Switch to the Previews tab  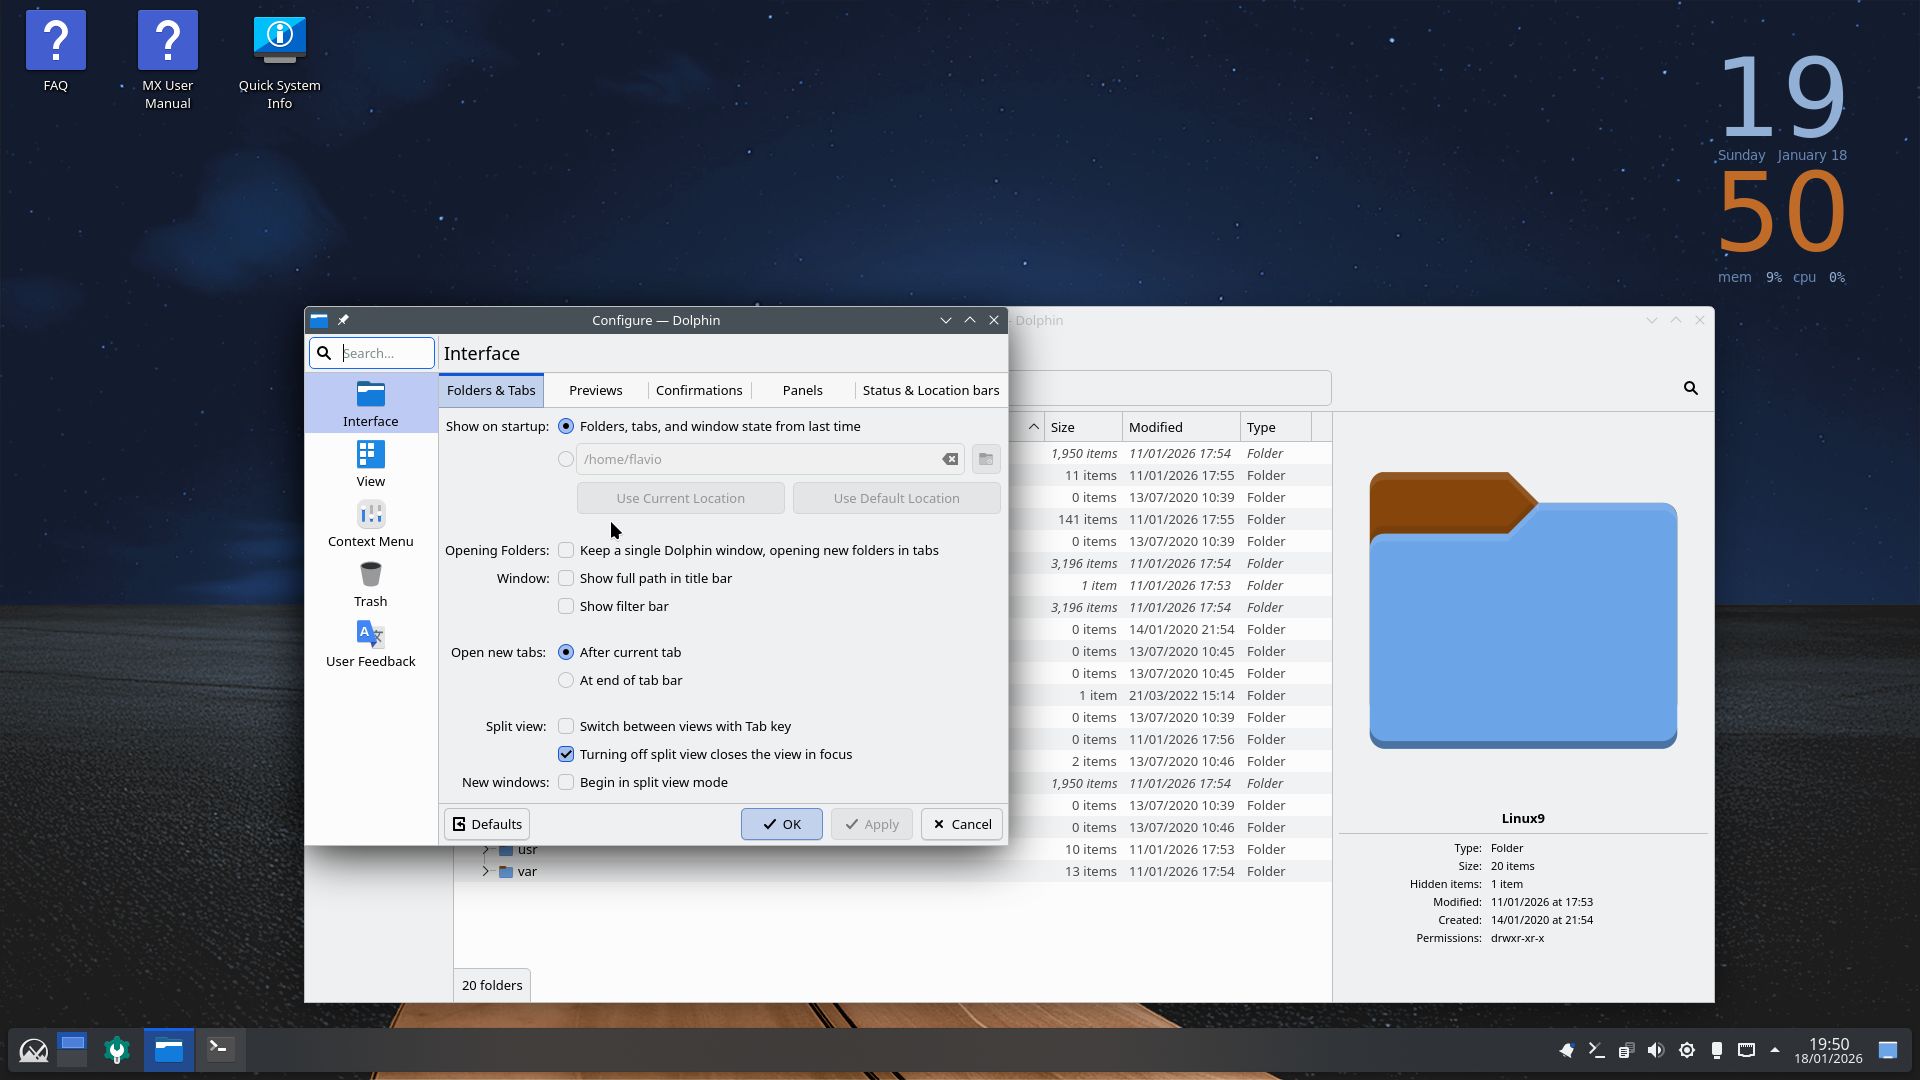click(x=595, y=390)
